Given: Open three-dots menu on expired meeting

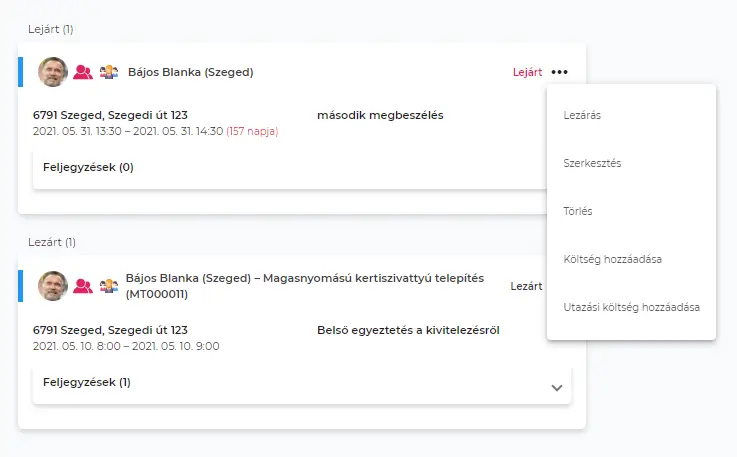Looking at the screenshot, I should coord(559,72).
